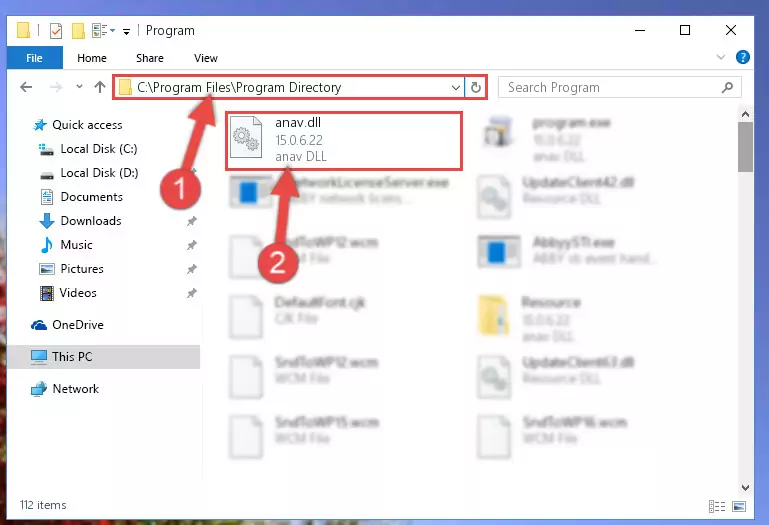This screenshot has width=769, height=525.
Task: Click the pin icon beside Music
Action: point(192,245)
